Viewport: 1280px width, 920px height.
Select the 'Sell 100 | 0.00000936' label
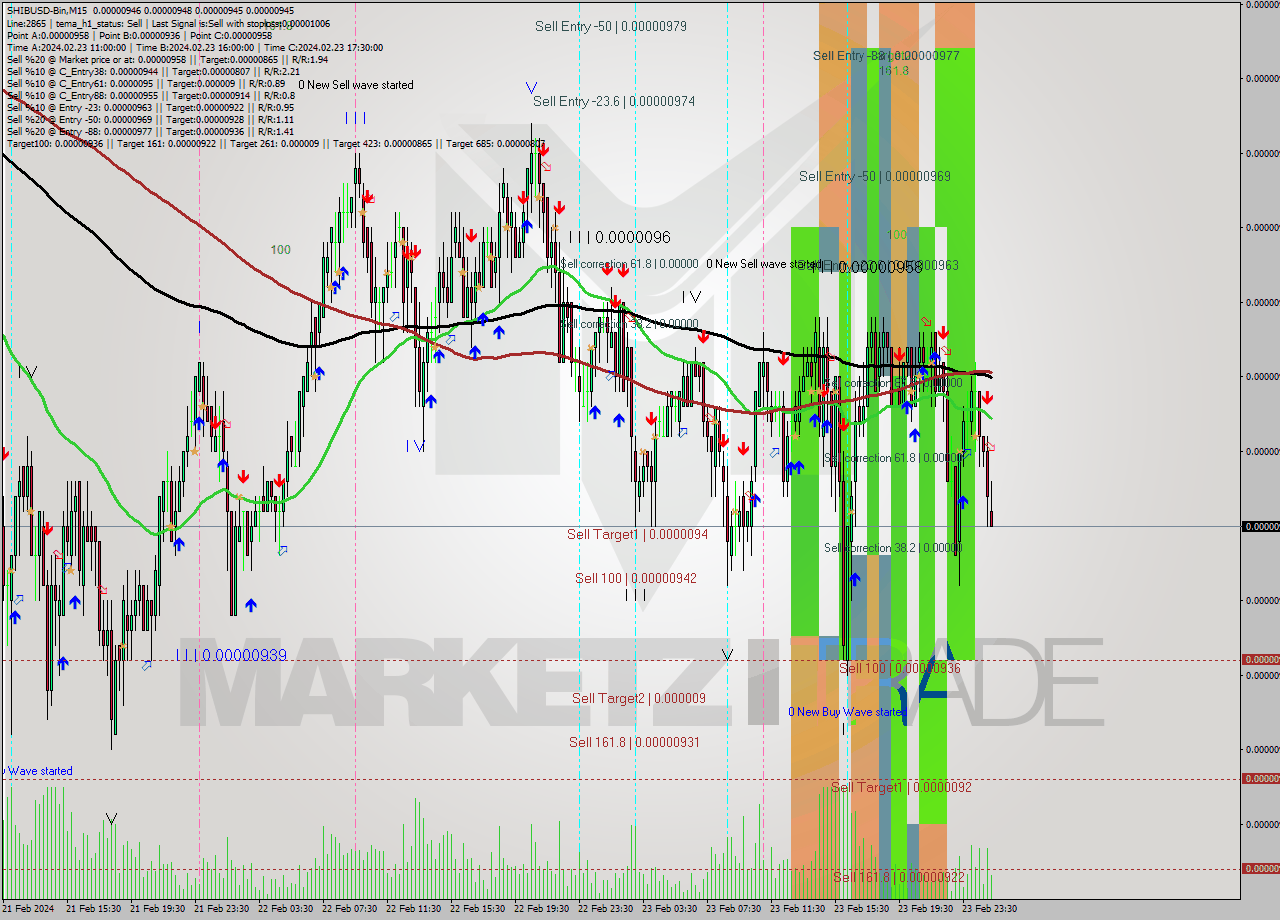(x=899, y=668)
